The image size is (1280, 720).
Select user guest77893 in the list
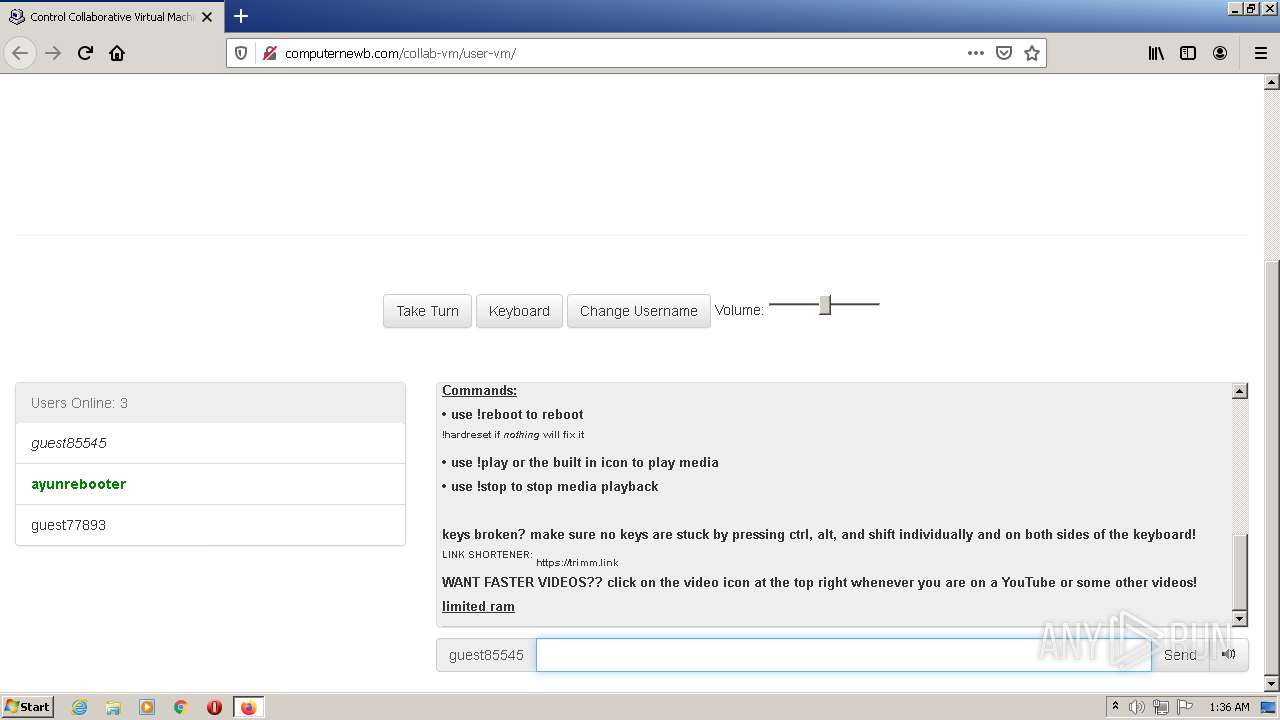pyautogui.click(x=210, y=525)
